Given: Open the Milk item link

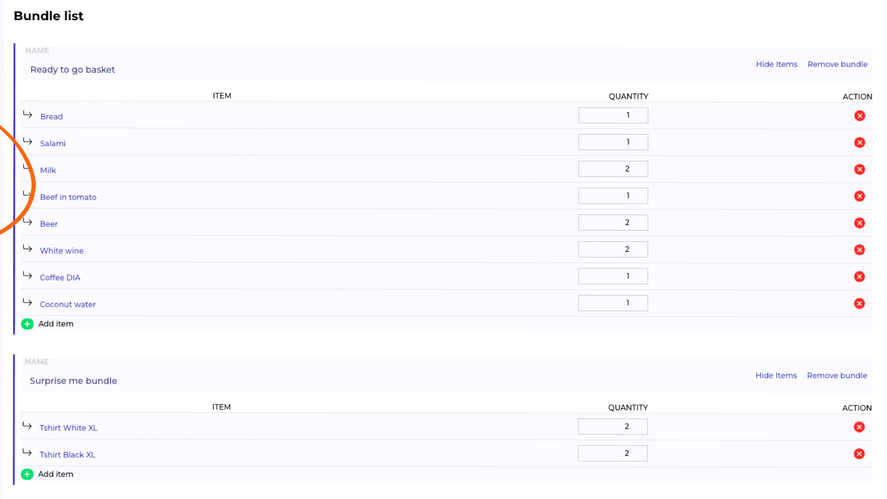Looking at the screenshot, I should (48, 170).
